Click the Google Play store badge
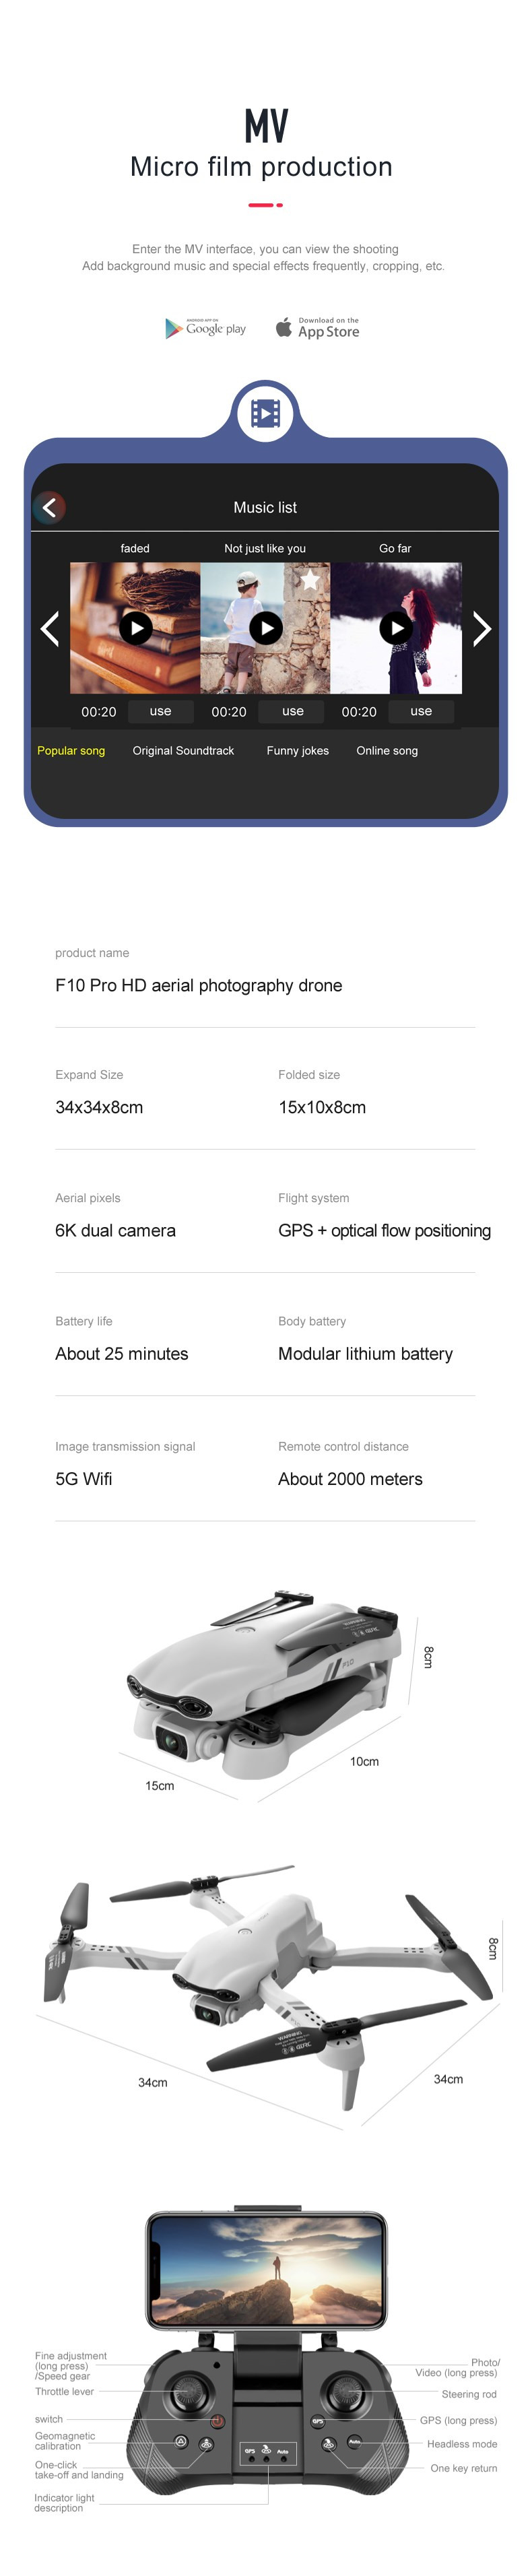Viewport: 532px width, 2576px height. [205, 328]
